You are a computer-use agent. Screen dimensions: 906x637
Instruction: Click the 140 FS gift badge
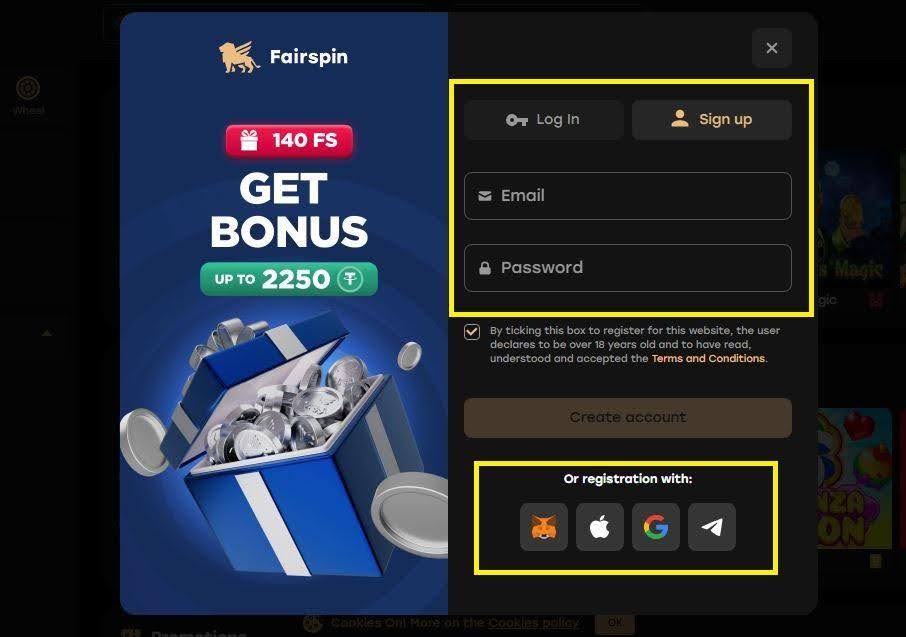[289, 140]
